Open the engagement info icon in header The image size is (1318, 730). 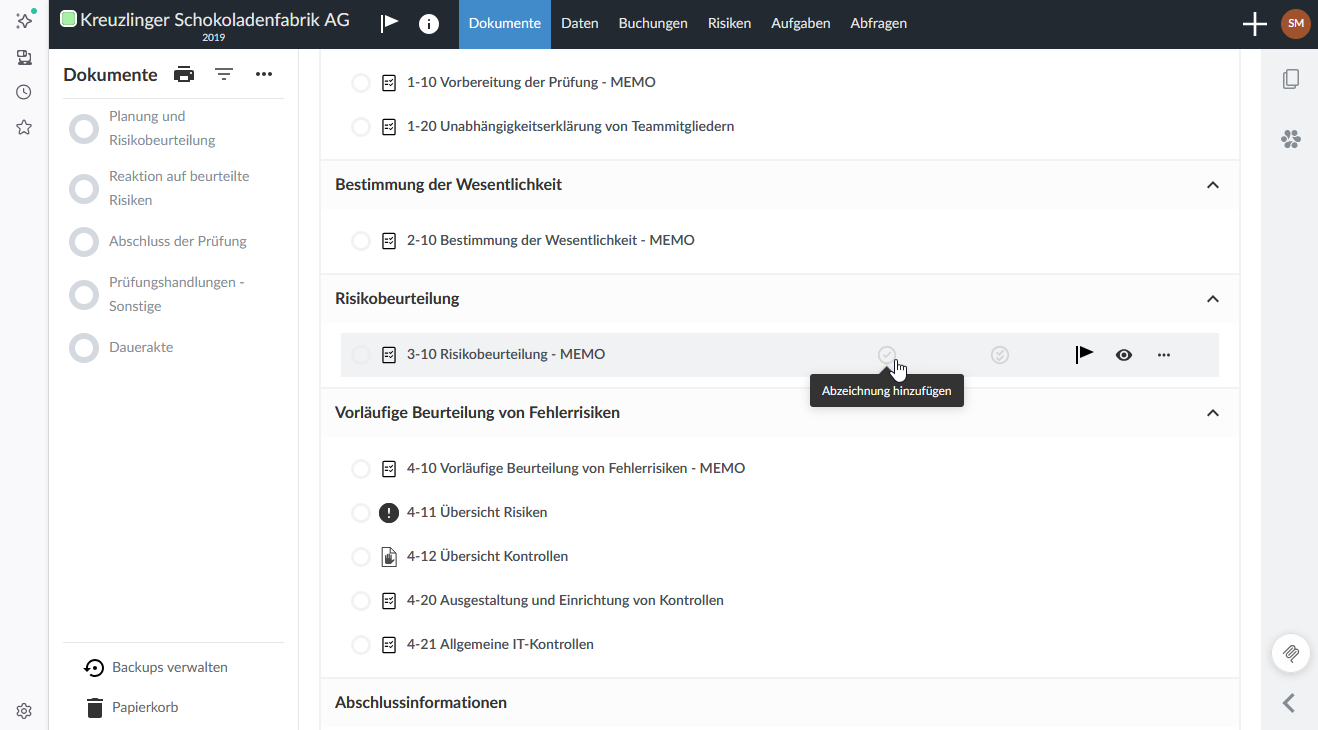[x=429, y=24]
